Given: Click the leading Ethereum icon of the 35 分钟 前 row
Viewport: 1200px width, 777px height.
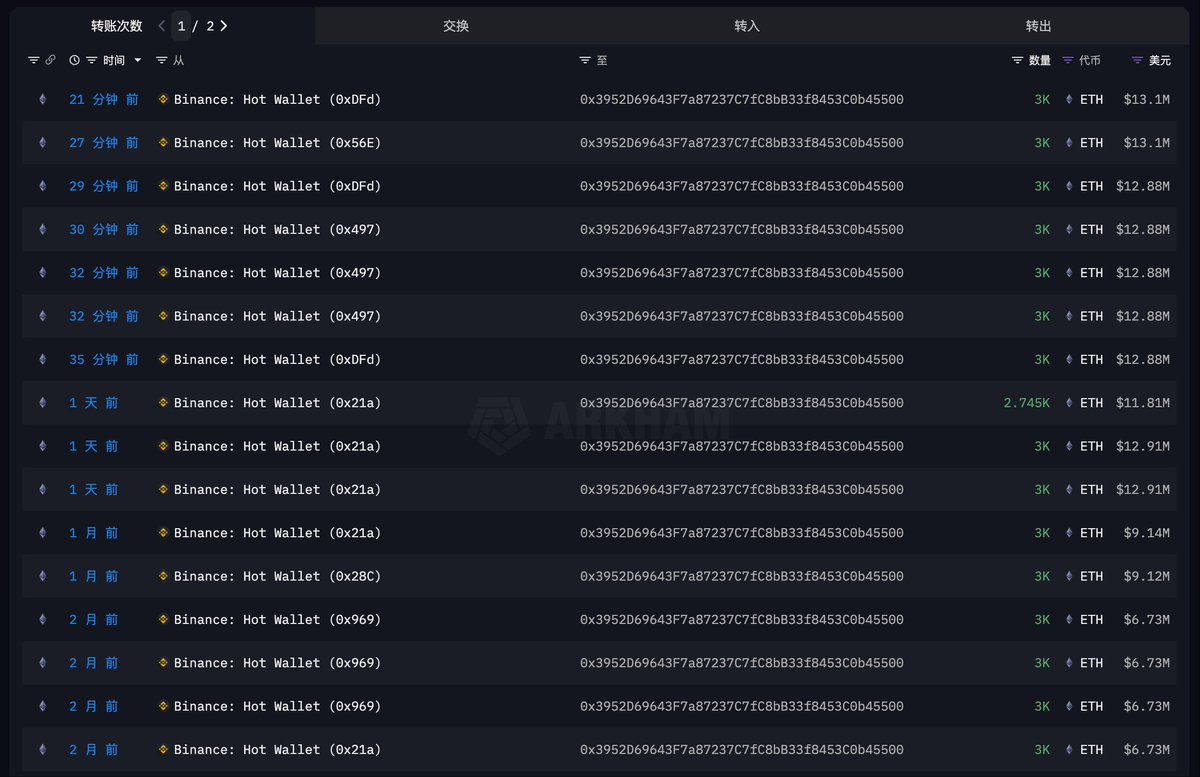Looking at the screenshot, I should pyautogui.click(x=42, y=360).
